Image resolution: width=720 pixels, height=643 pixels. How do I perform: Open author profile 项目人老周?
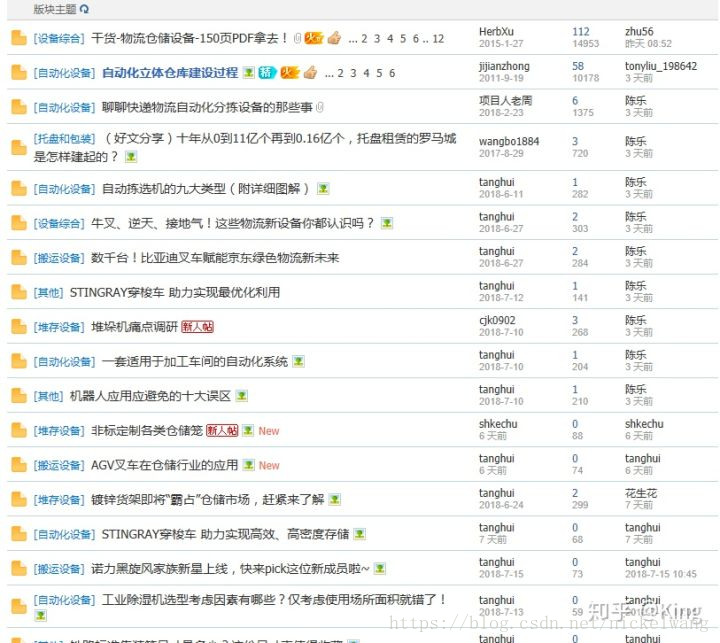(x=506, y=101)
